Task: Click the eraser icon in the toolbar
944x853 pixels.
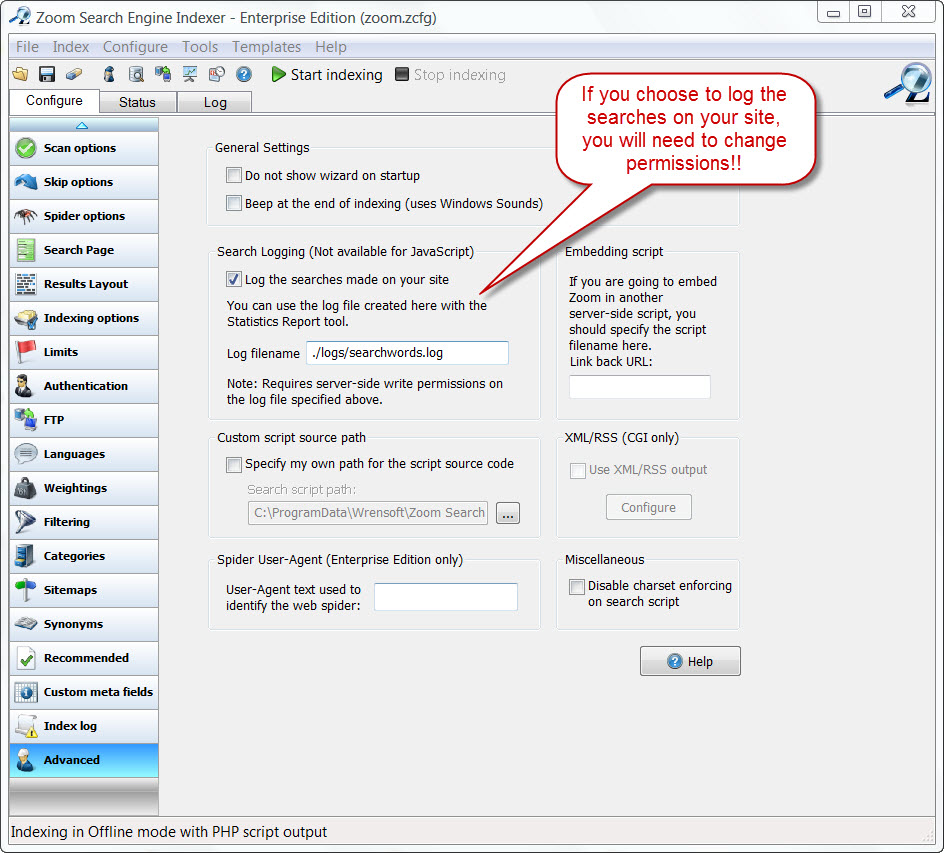Action: click(x=74, y=74)
